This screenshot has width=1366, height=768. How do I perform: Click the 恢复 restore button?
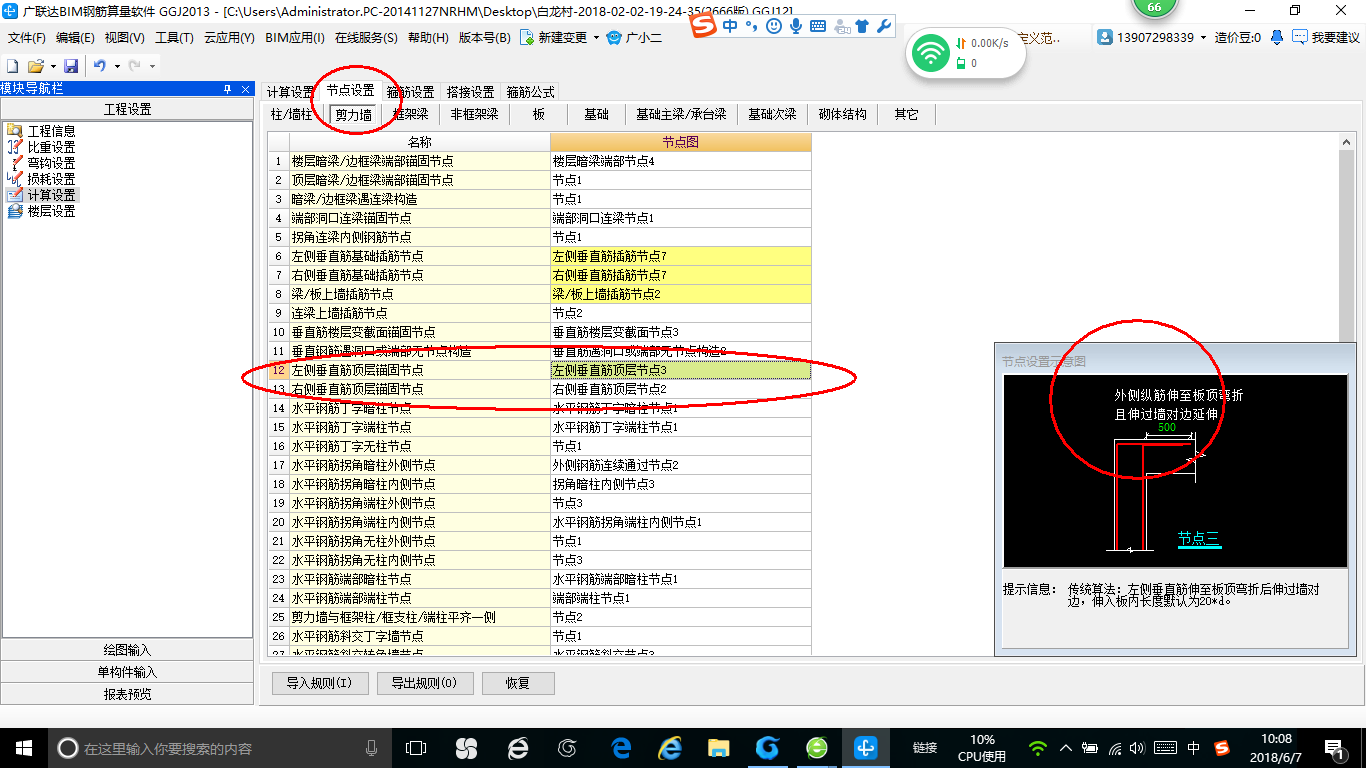click(x=518, y=683)
